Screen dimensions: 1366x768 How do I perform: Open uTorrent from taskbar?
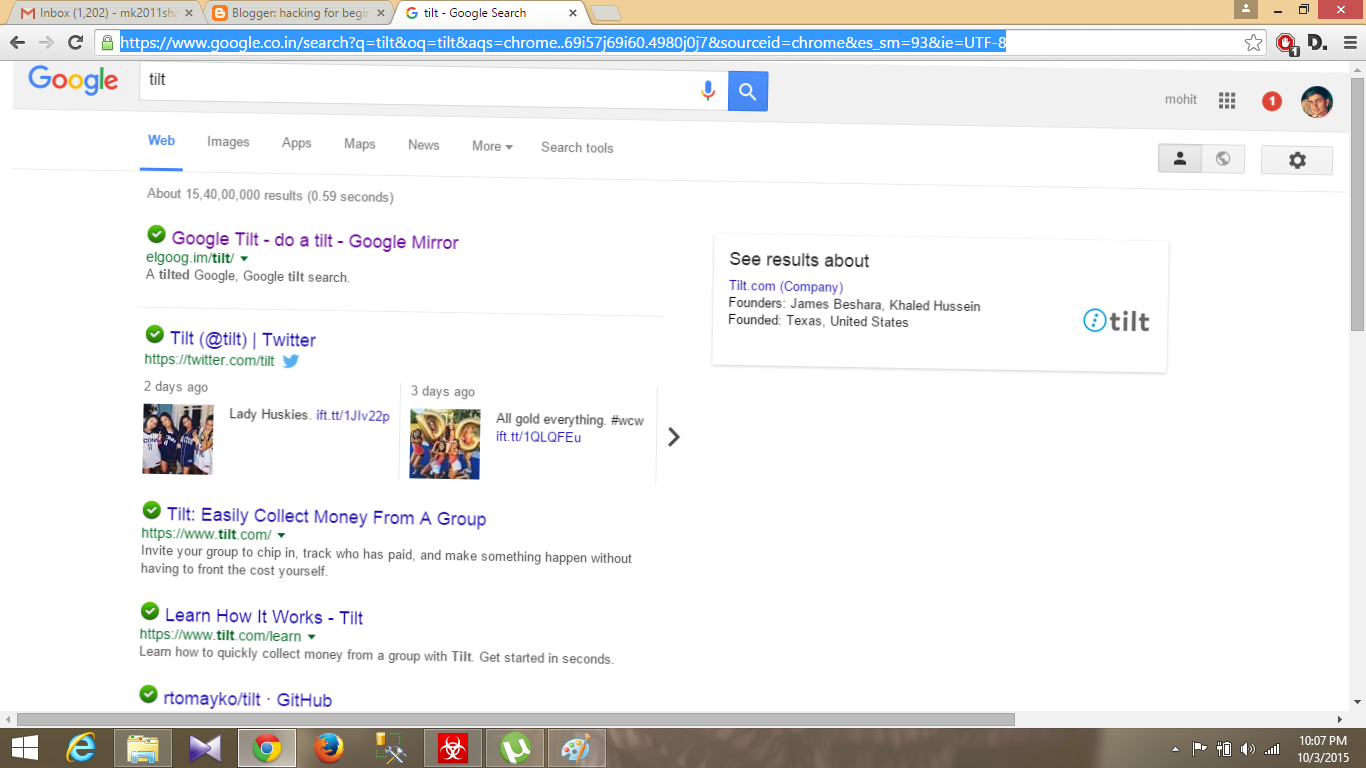point(515,748)
